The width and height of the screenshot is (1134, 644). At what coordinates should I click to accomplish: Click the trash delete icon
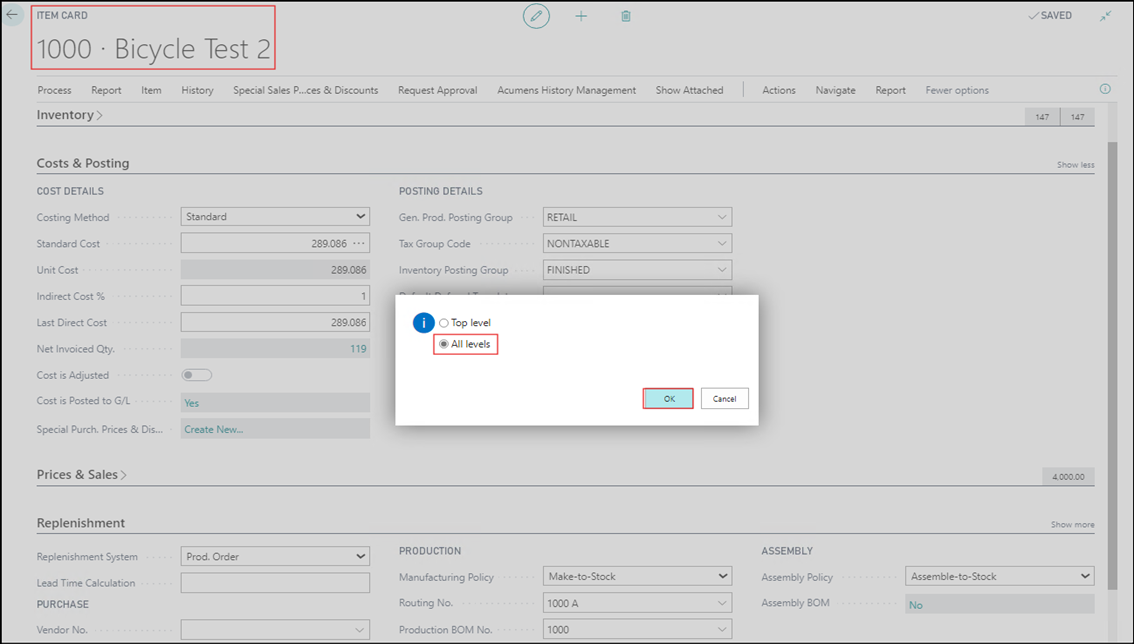[626, 16]
